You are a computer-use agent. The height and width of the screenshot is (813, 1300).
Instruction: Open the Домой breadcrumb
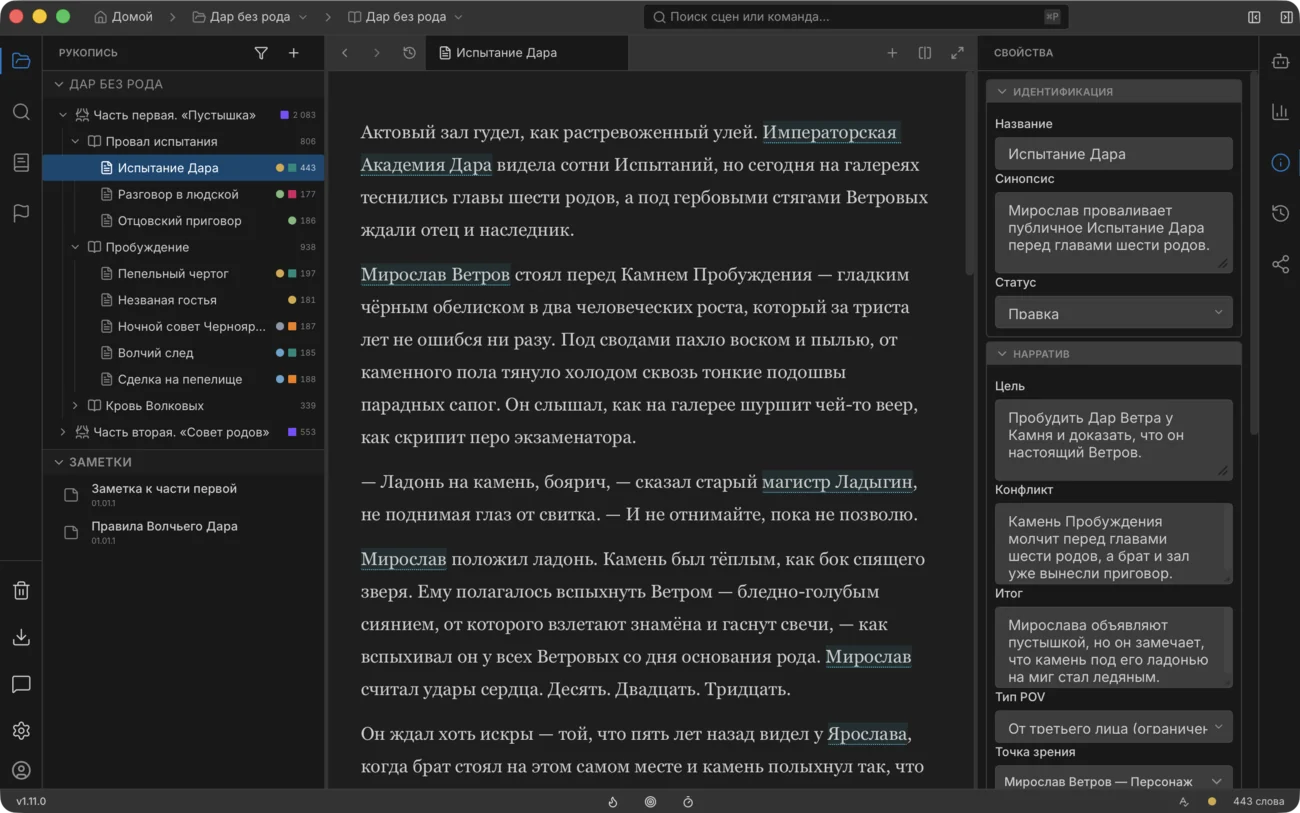[x=124, y=17]
